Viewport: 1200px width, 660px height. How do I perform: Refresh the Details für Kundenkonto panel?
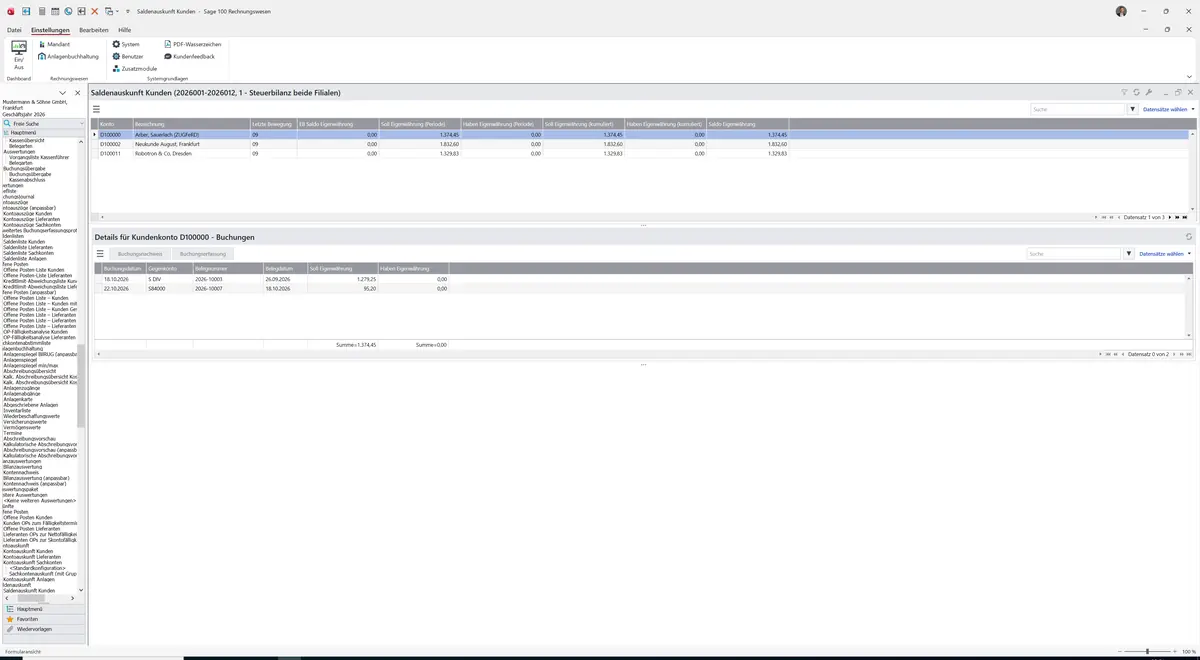[x=1188, y=237]
